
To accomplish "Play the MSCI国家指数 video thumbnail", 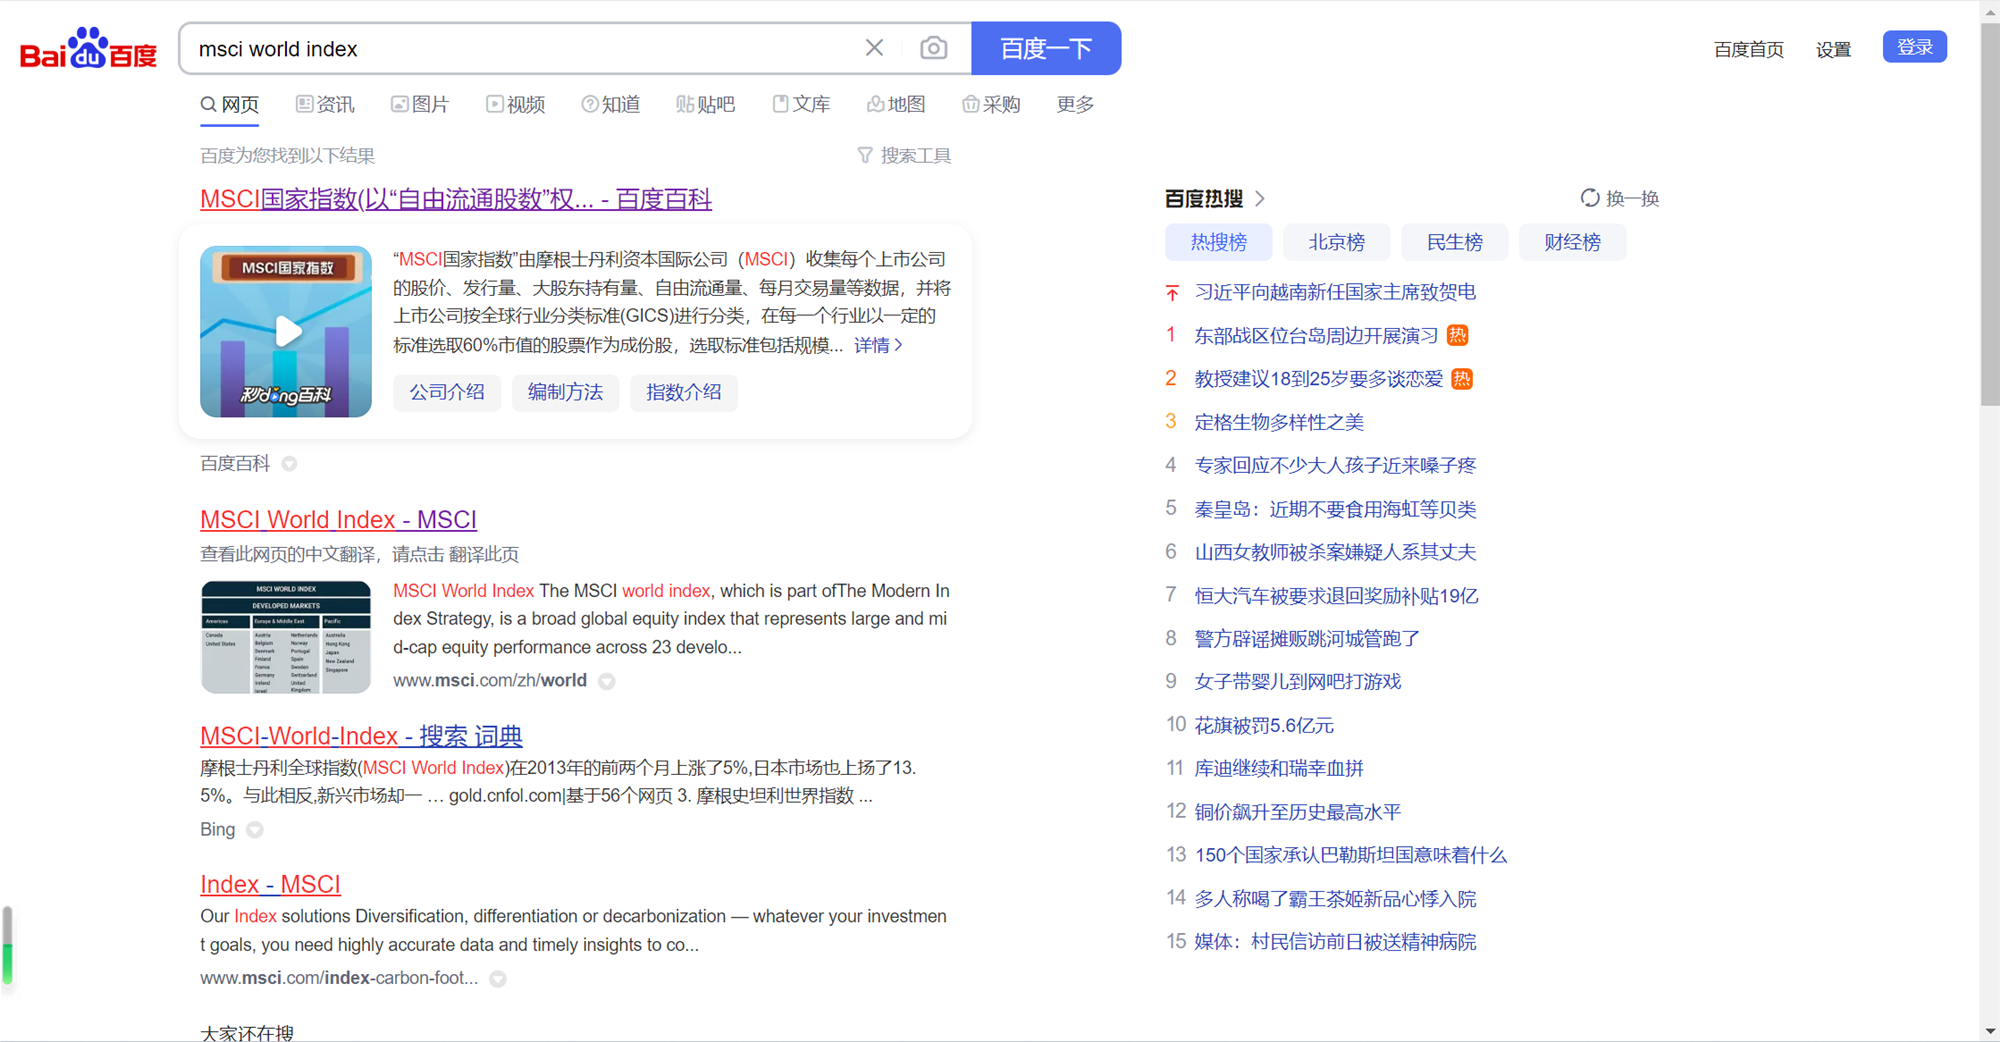I will coord(286,331).
